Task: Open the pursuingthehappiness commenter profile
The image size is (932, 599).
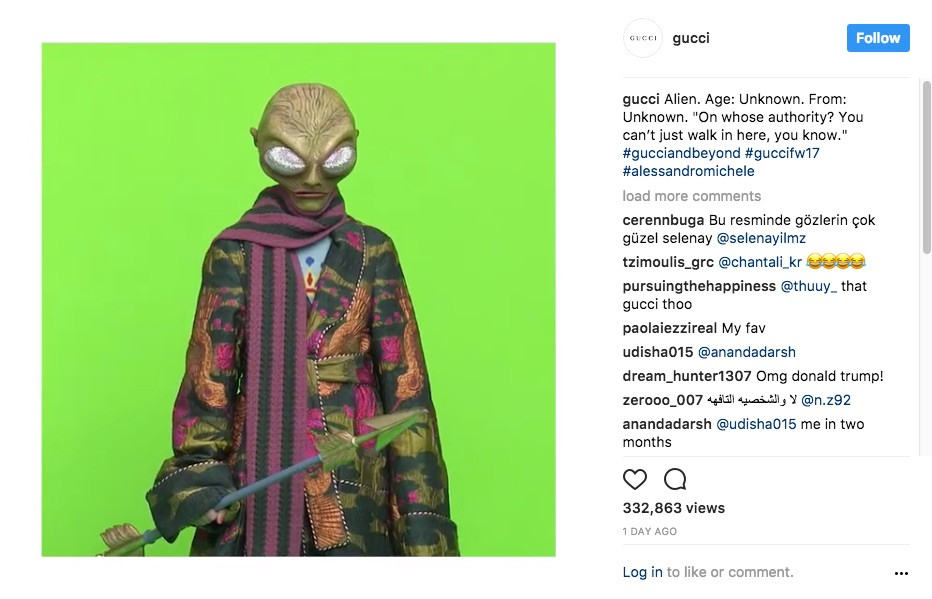Action: (x=699, y=286)
